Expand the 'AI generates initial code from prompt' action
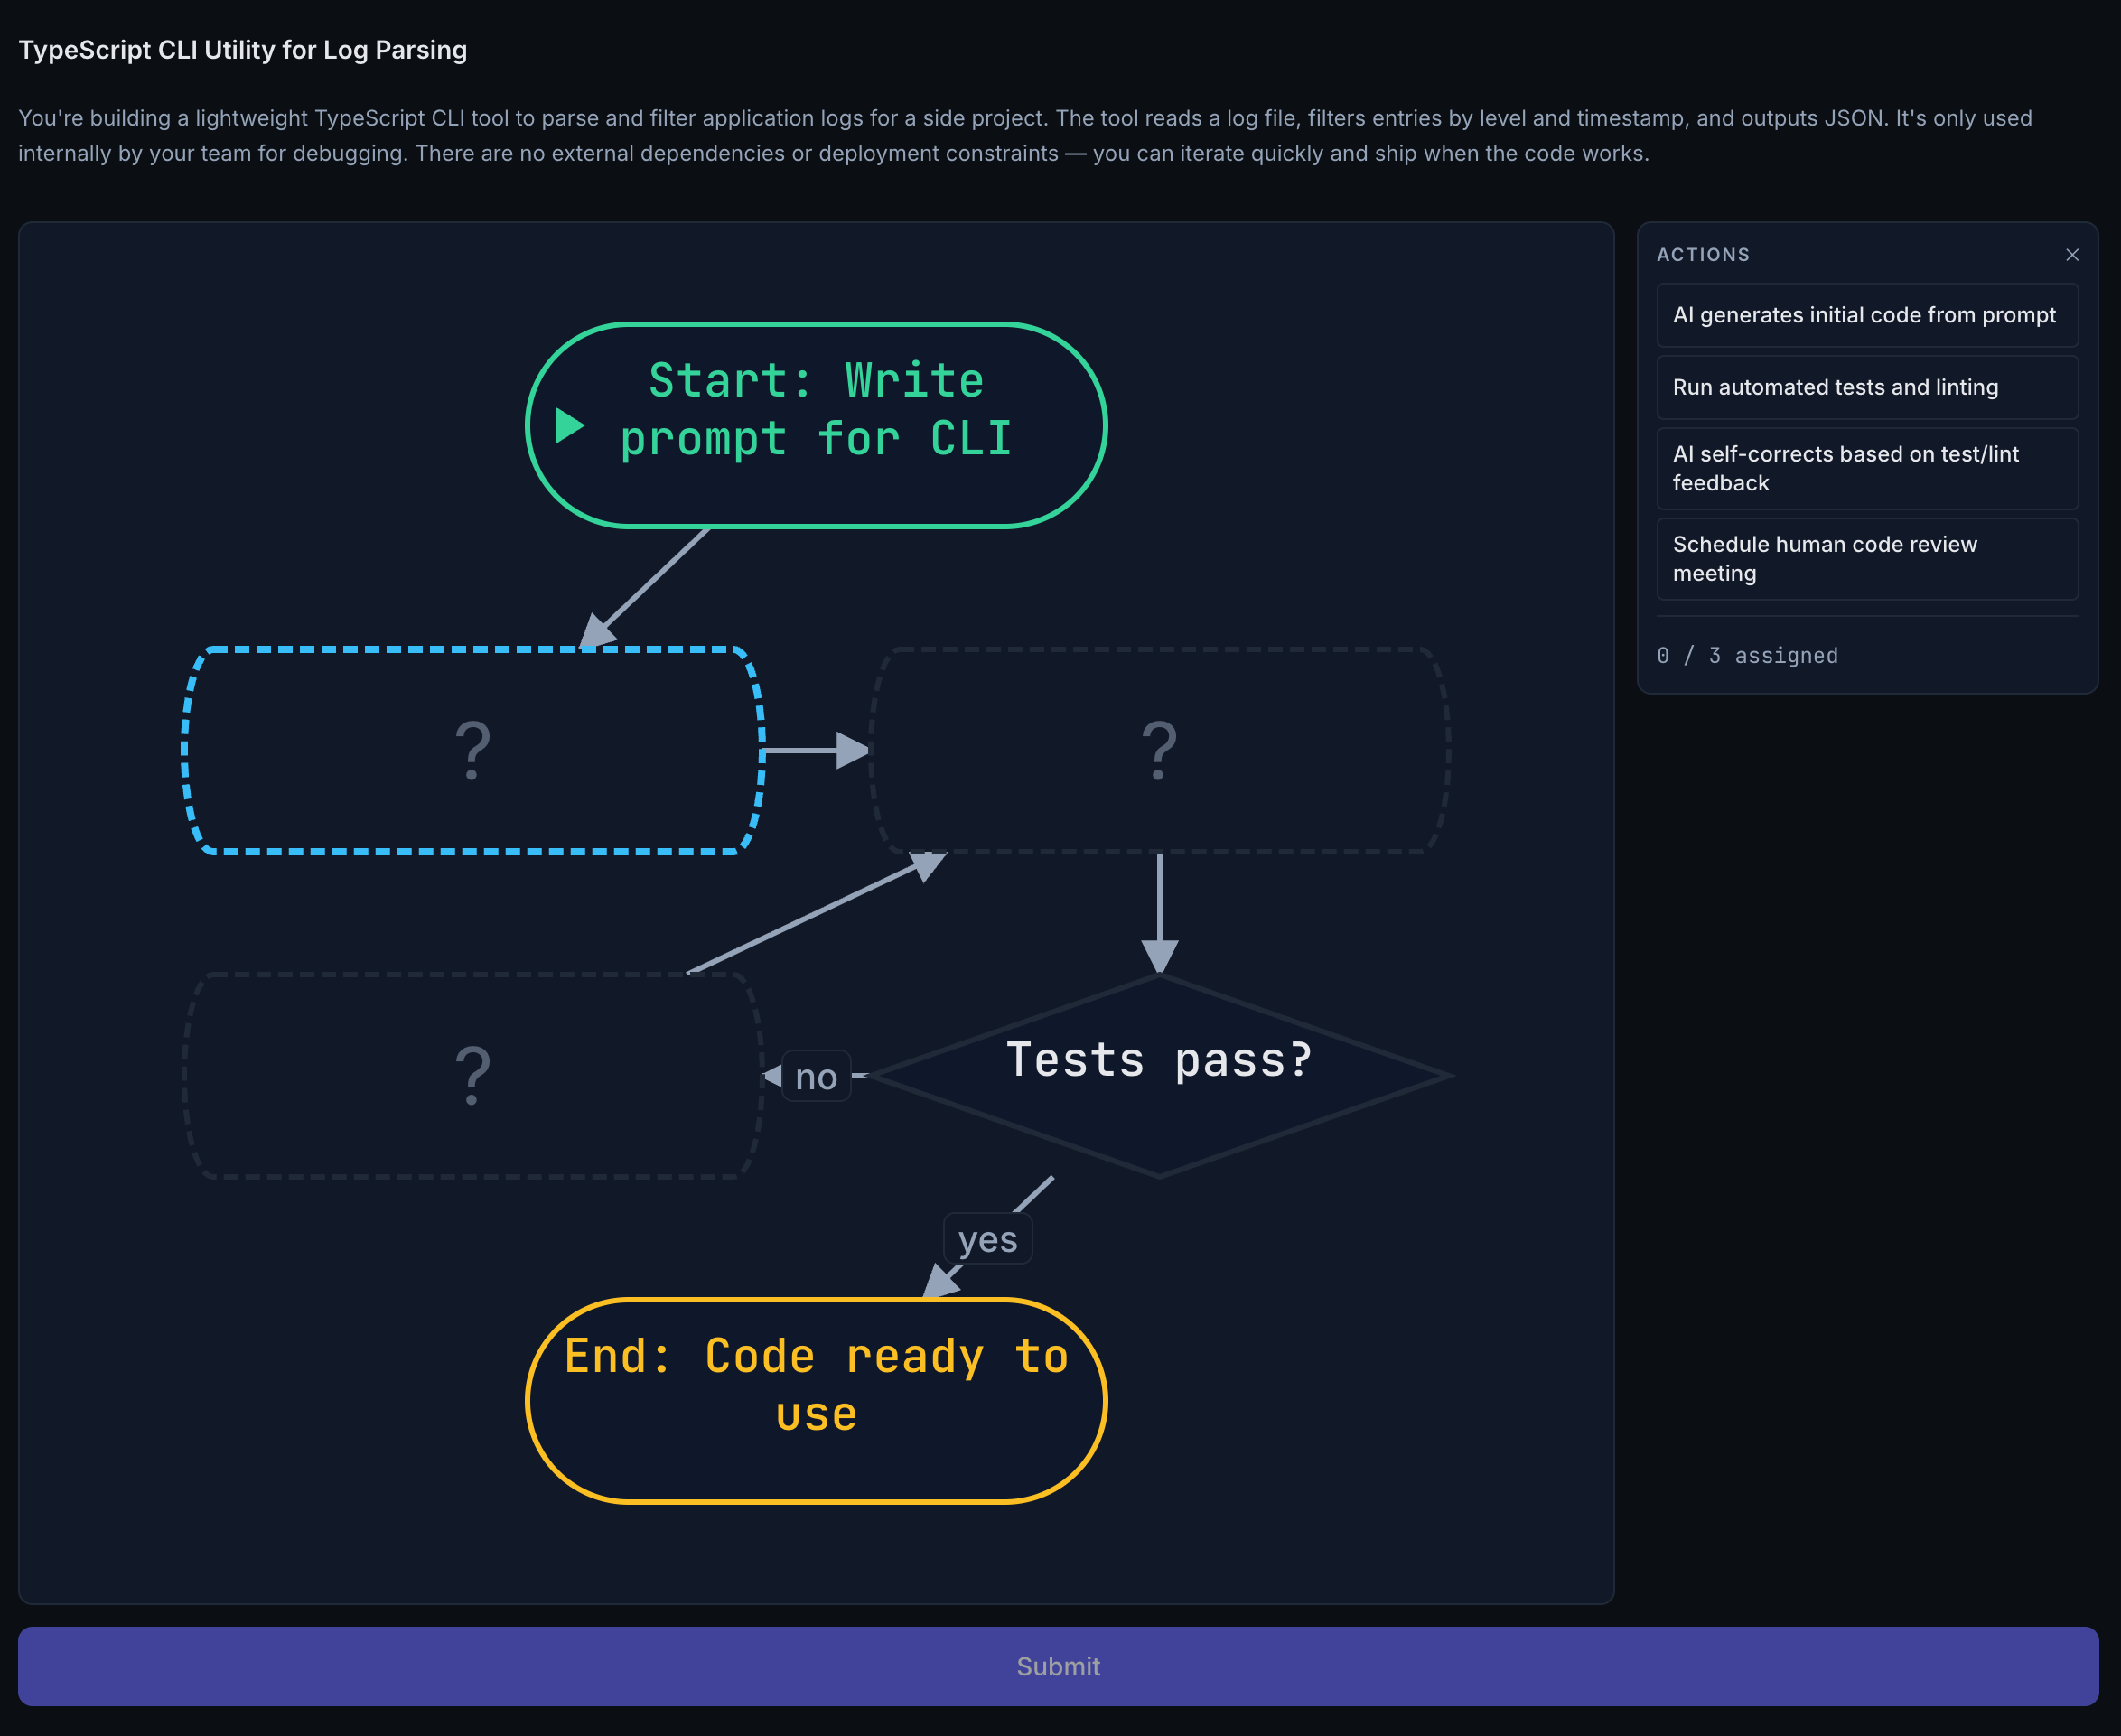This screenshot has width=2121, height=1736. [1865, 315]
